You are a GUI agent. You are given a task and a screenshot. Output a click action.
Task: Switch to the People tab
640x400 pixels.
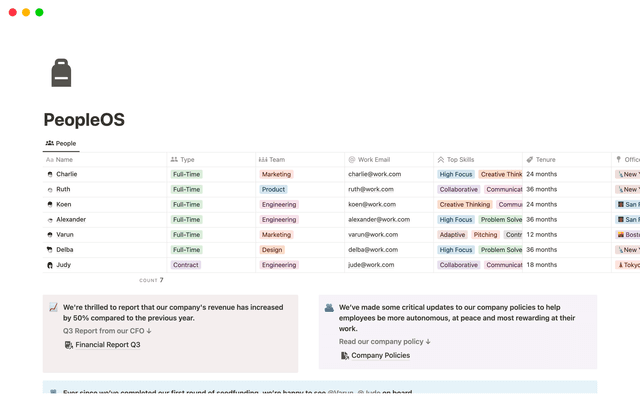coord(60,143)
